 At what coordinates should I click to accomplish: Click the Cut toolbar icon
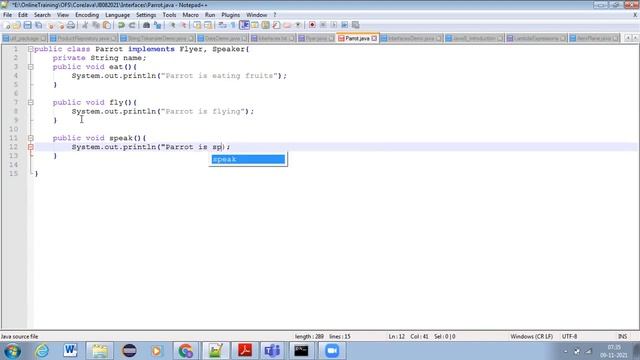[85, 25]
